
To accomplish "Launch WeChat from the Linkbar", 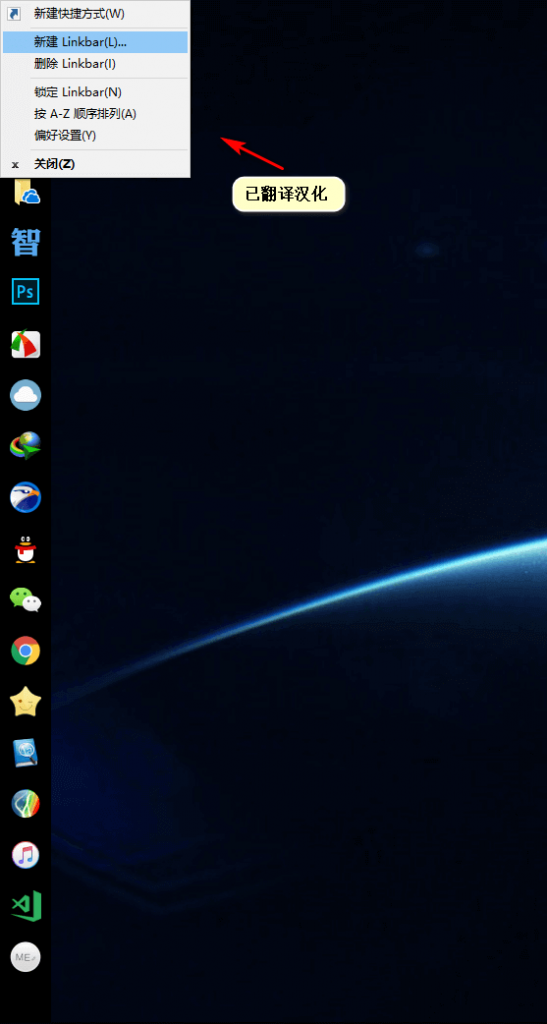I will [25, 600].
